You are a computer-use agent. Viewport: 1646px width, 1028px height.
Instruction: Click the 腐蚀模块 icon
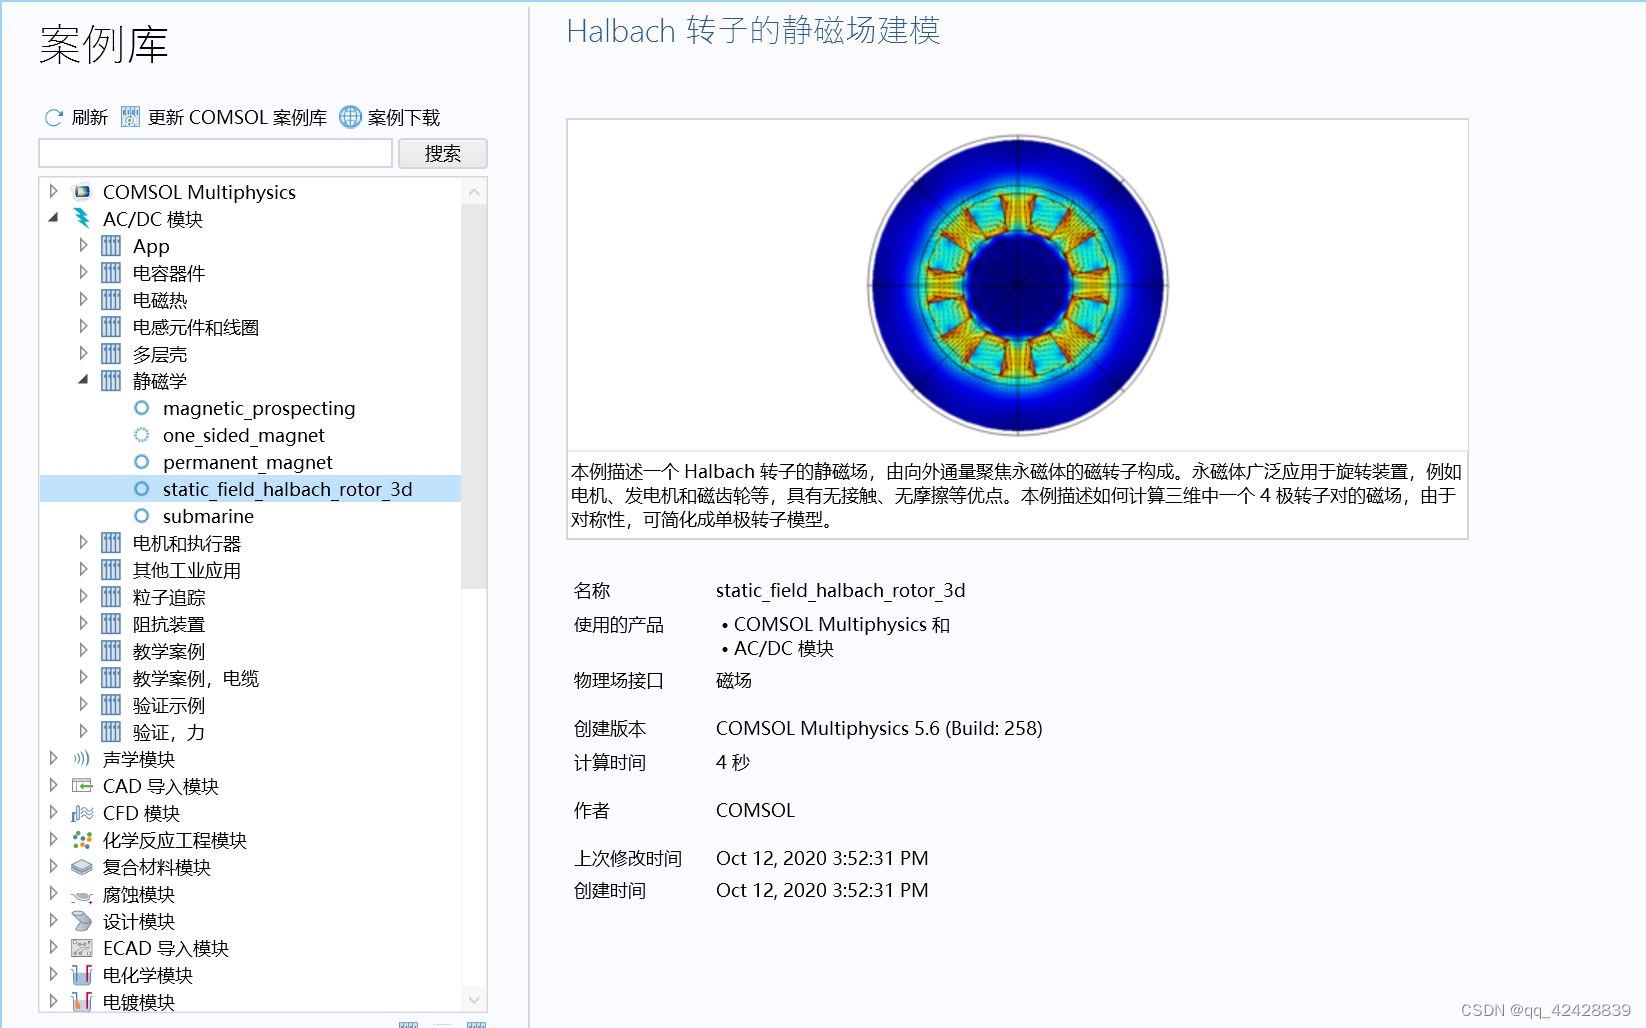tap(82, 896)
